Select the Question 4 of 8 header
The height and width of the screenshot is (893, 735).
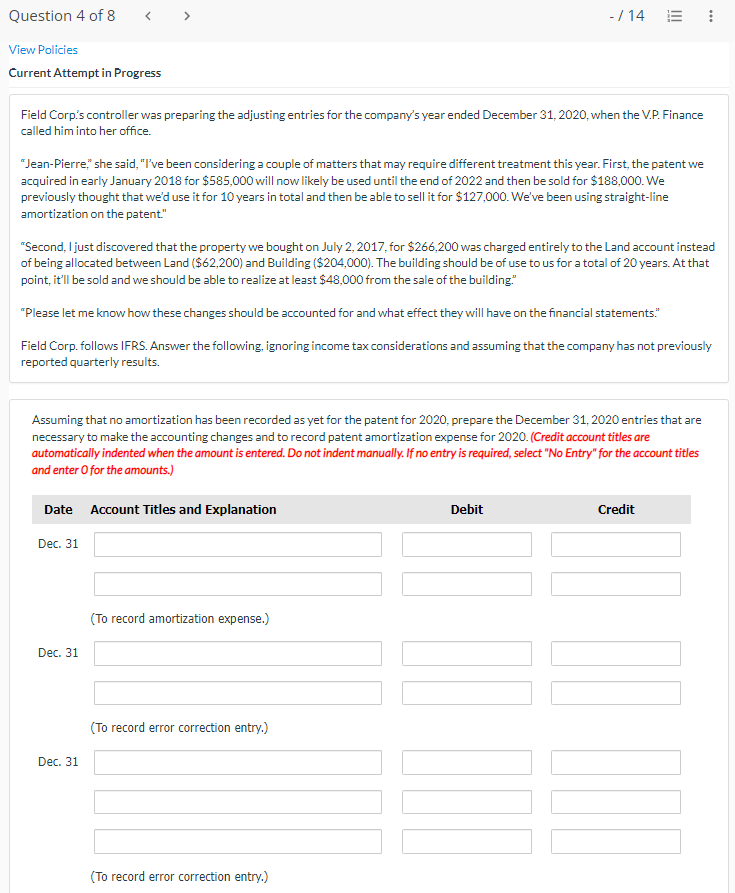pyautogui.click(x=62, y=15)
